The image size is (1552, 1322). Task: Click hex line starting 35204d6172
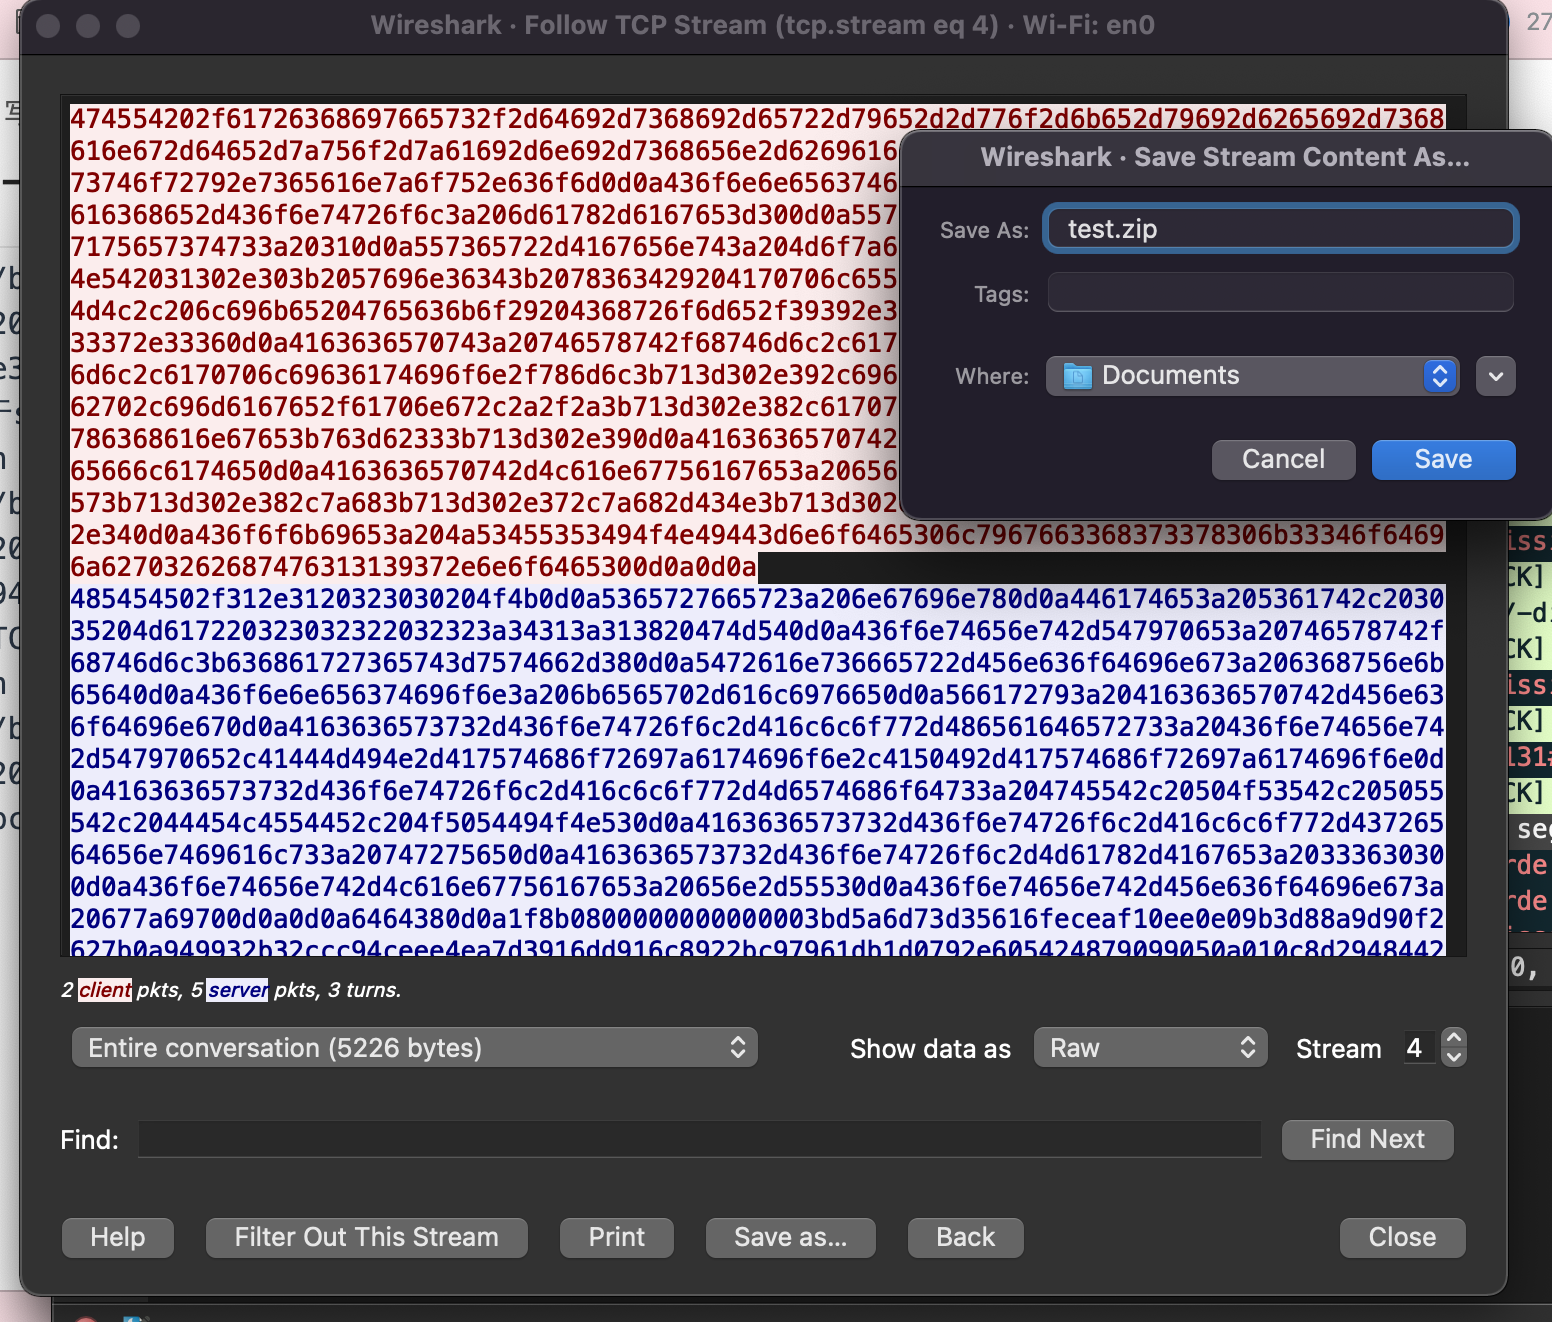click(757, 631)
